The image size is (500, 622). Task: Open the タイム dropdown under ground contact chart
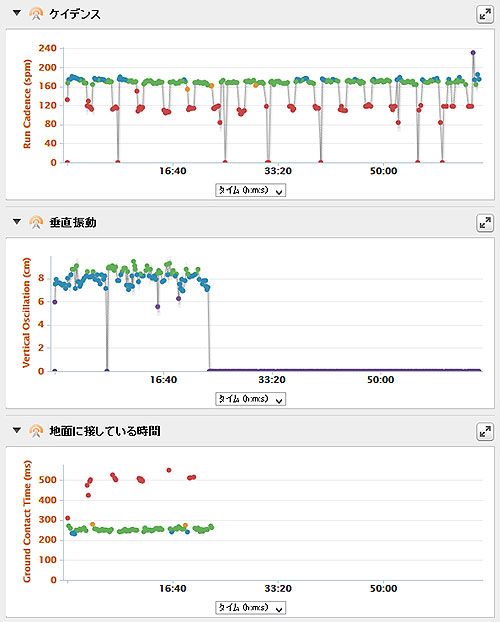tap(250, 607)
